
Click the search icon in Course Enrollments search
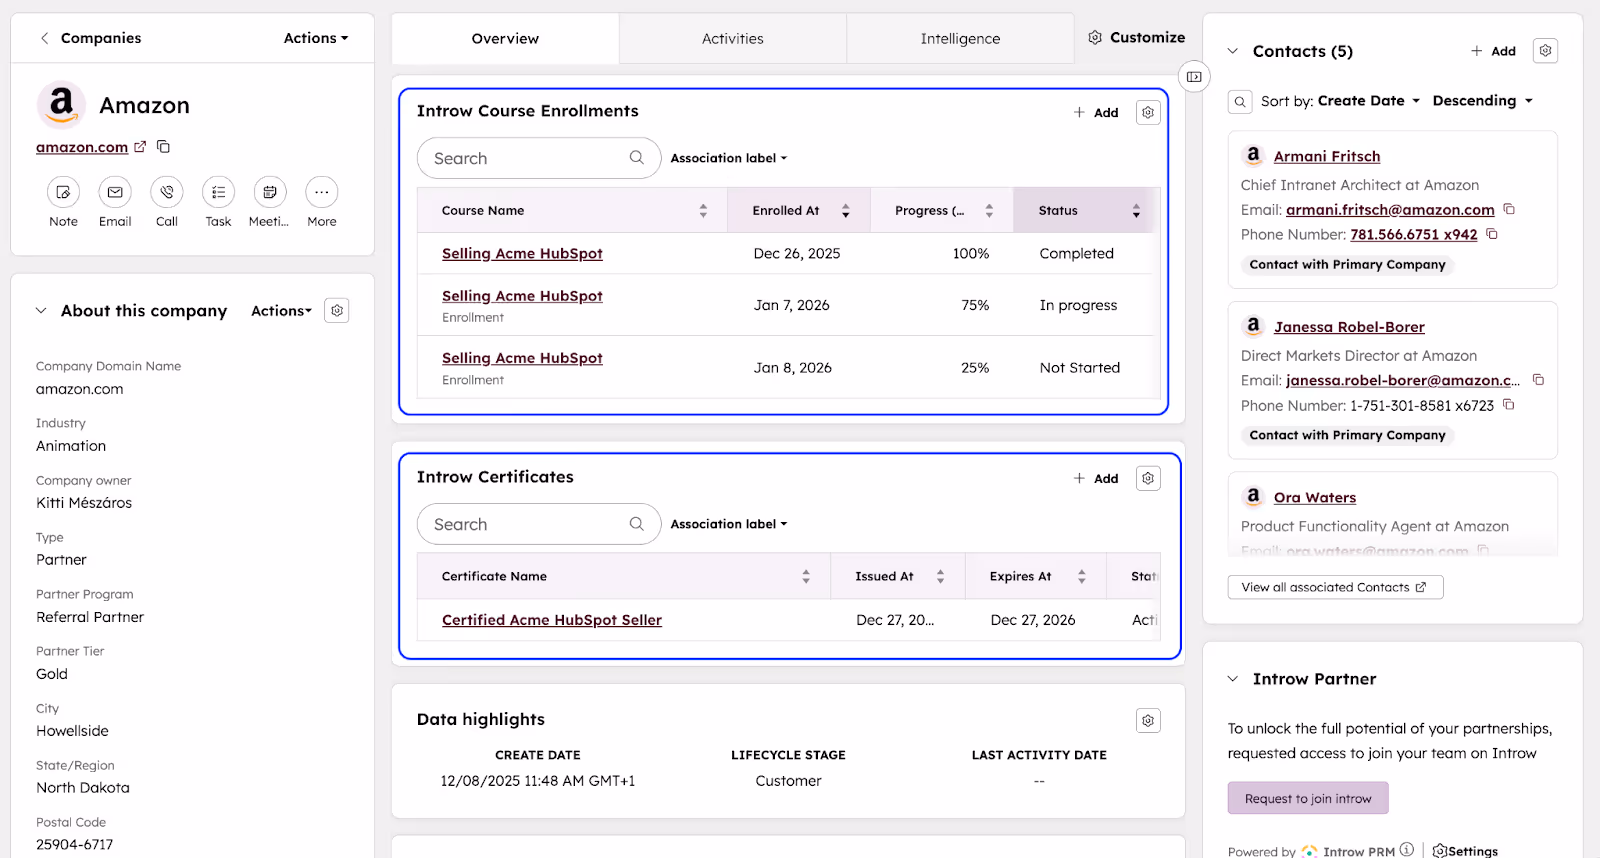637,158
